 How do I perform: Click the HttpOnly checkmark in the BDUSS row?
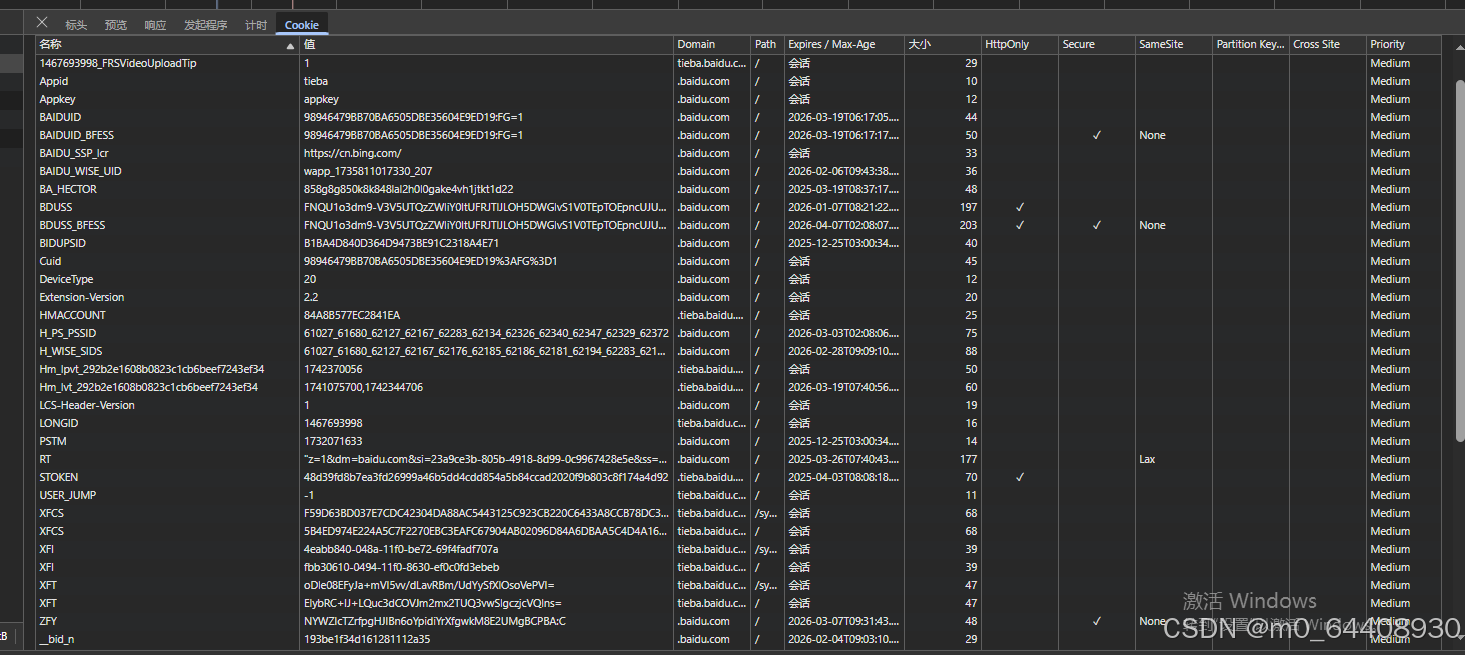pos(1020,207)
